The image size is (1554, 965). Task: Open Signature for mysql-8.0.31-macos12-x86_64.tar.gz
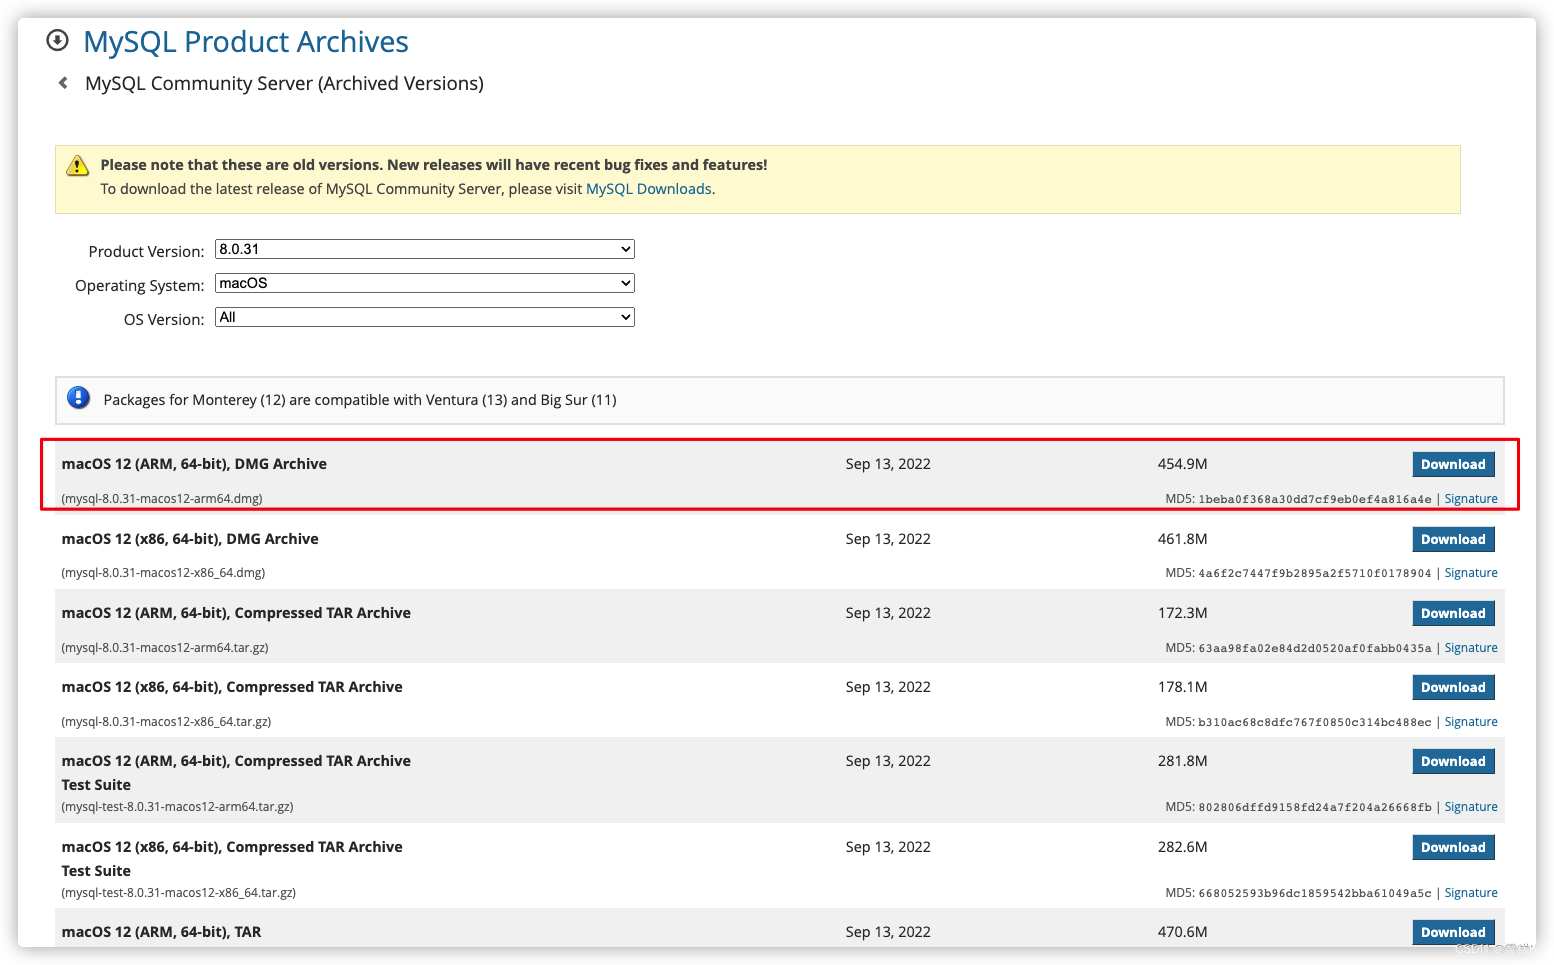pyautogui.click(x=1471, y=722)
